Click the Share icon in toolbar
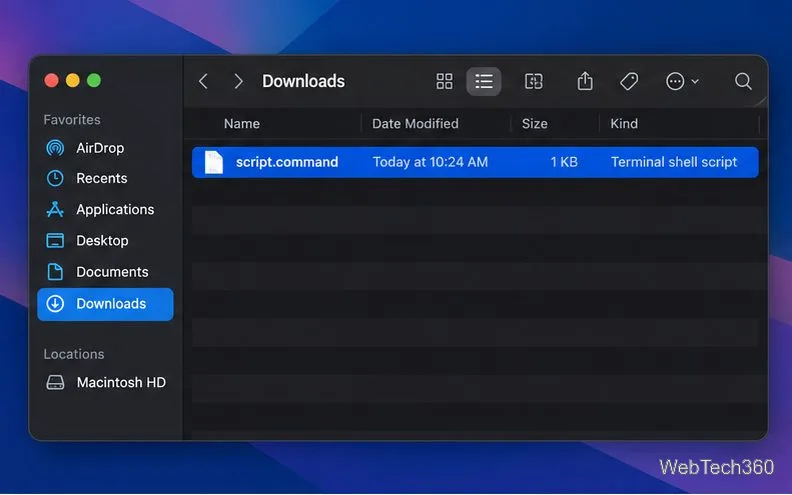 pos(585,81)
